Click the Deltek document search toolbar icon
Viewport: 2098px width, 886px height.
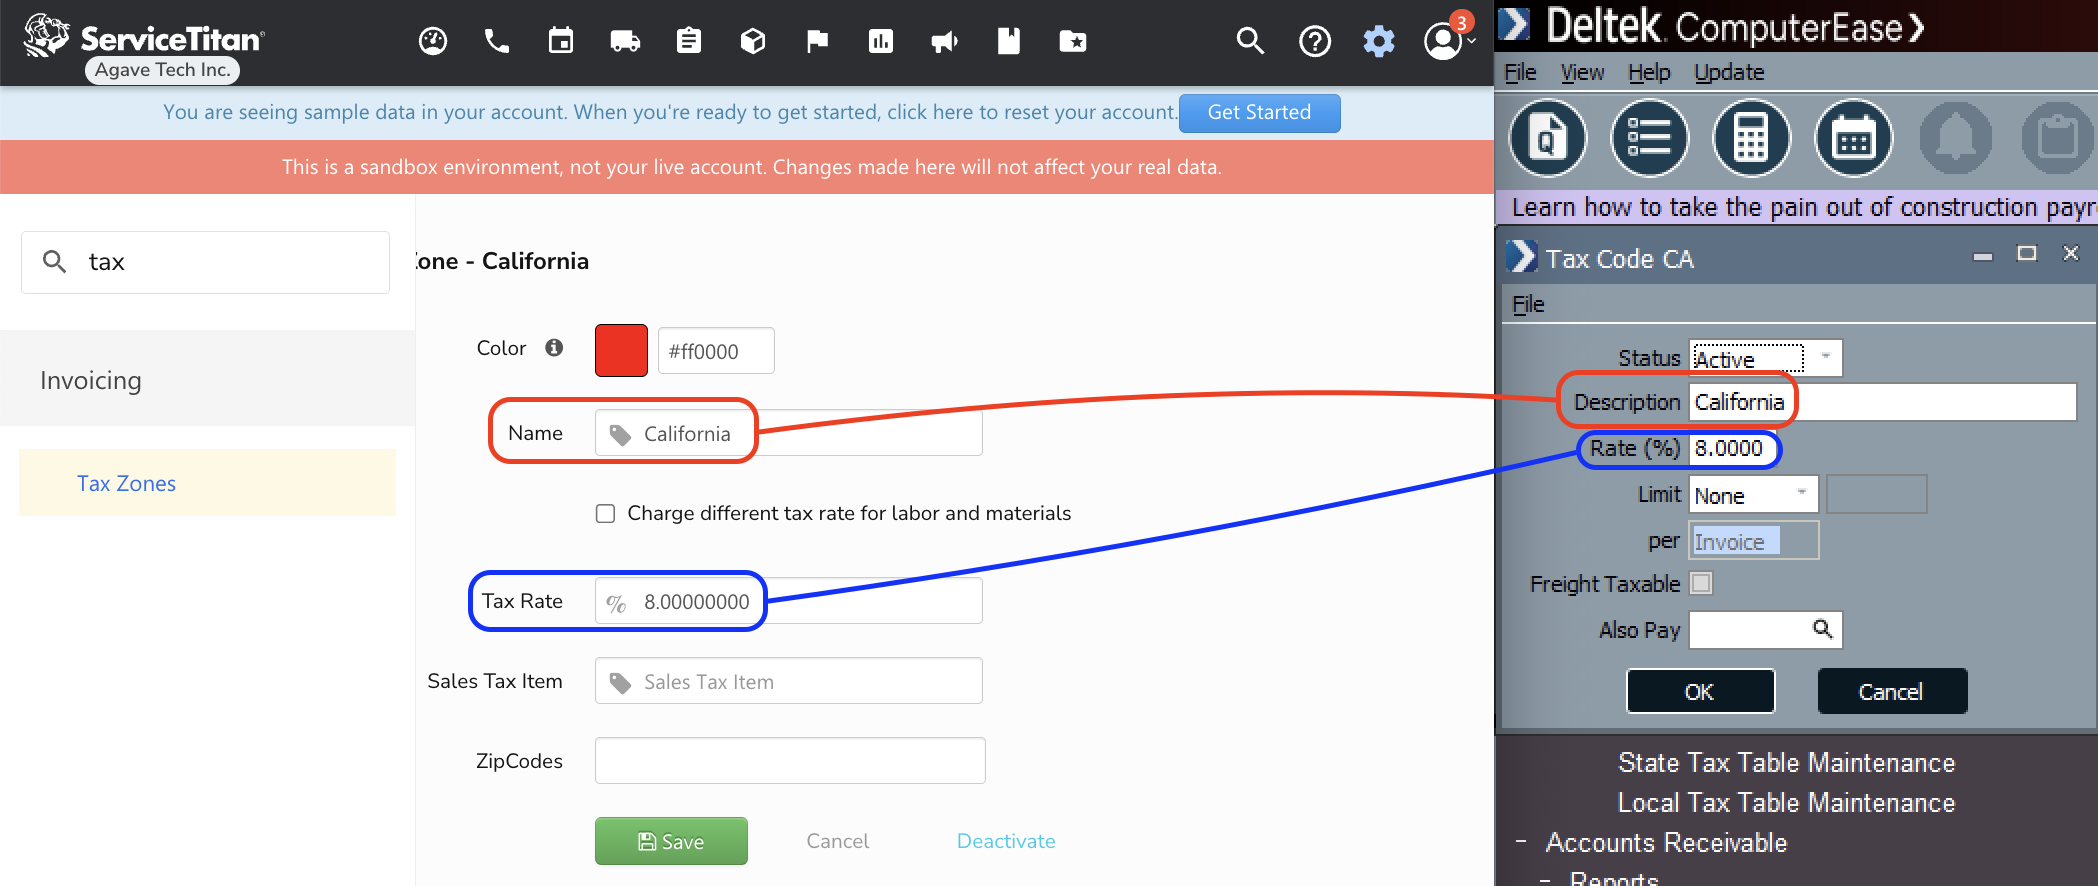click(1547, 138)
